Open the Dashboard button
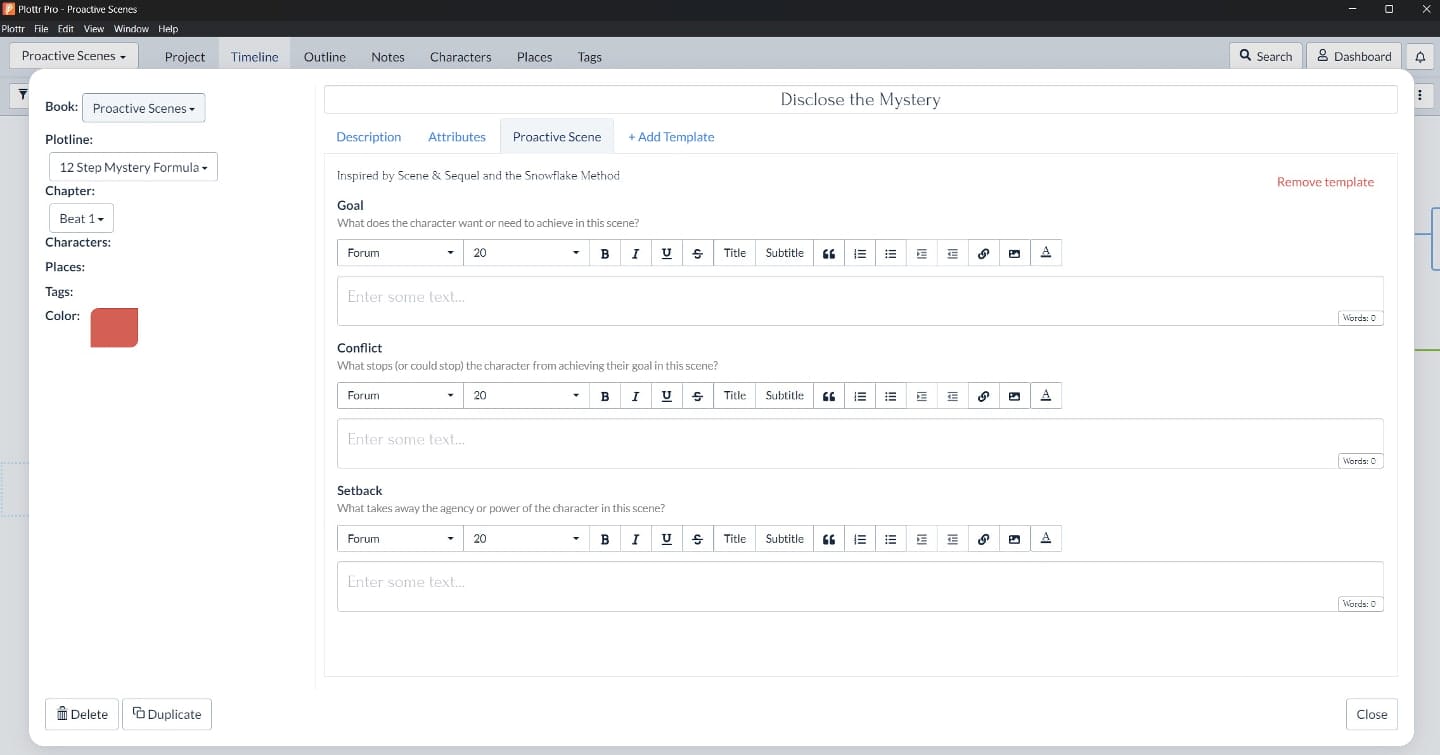The image size is (1440, 755). tap(1353, 56)
